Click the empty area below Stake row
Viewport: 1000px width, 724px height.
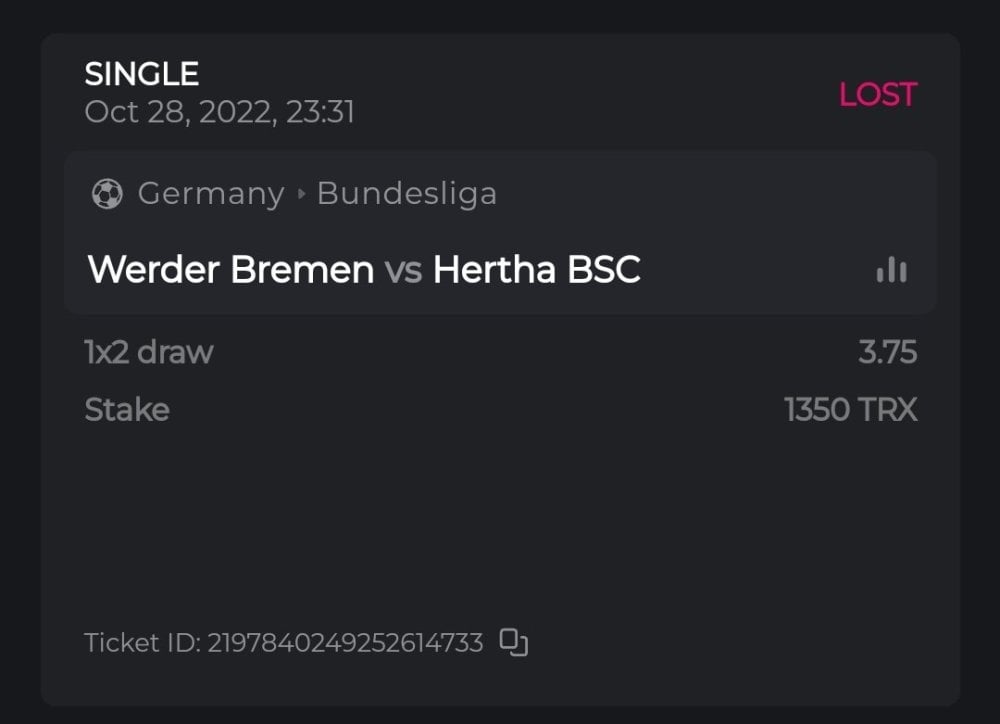500,520
